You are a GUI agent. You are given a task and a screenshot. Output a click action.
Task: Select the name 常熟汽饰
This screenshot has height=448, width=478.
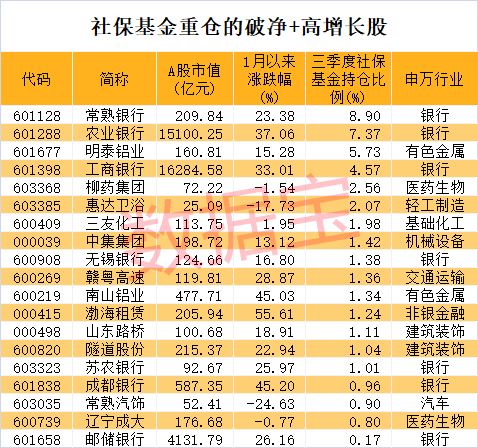point(115,403)
